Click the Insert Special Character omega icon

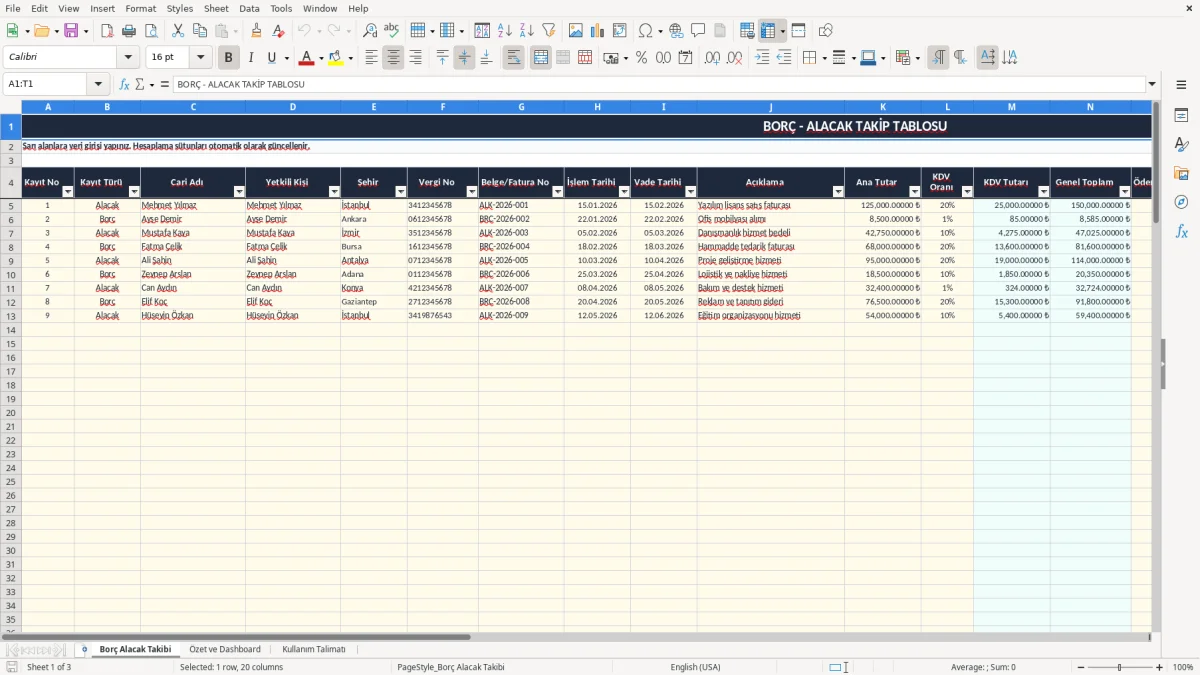pyautogui.click(x=645, y=31)
